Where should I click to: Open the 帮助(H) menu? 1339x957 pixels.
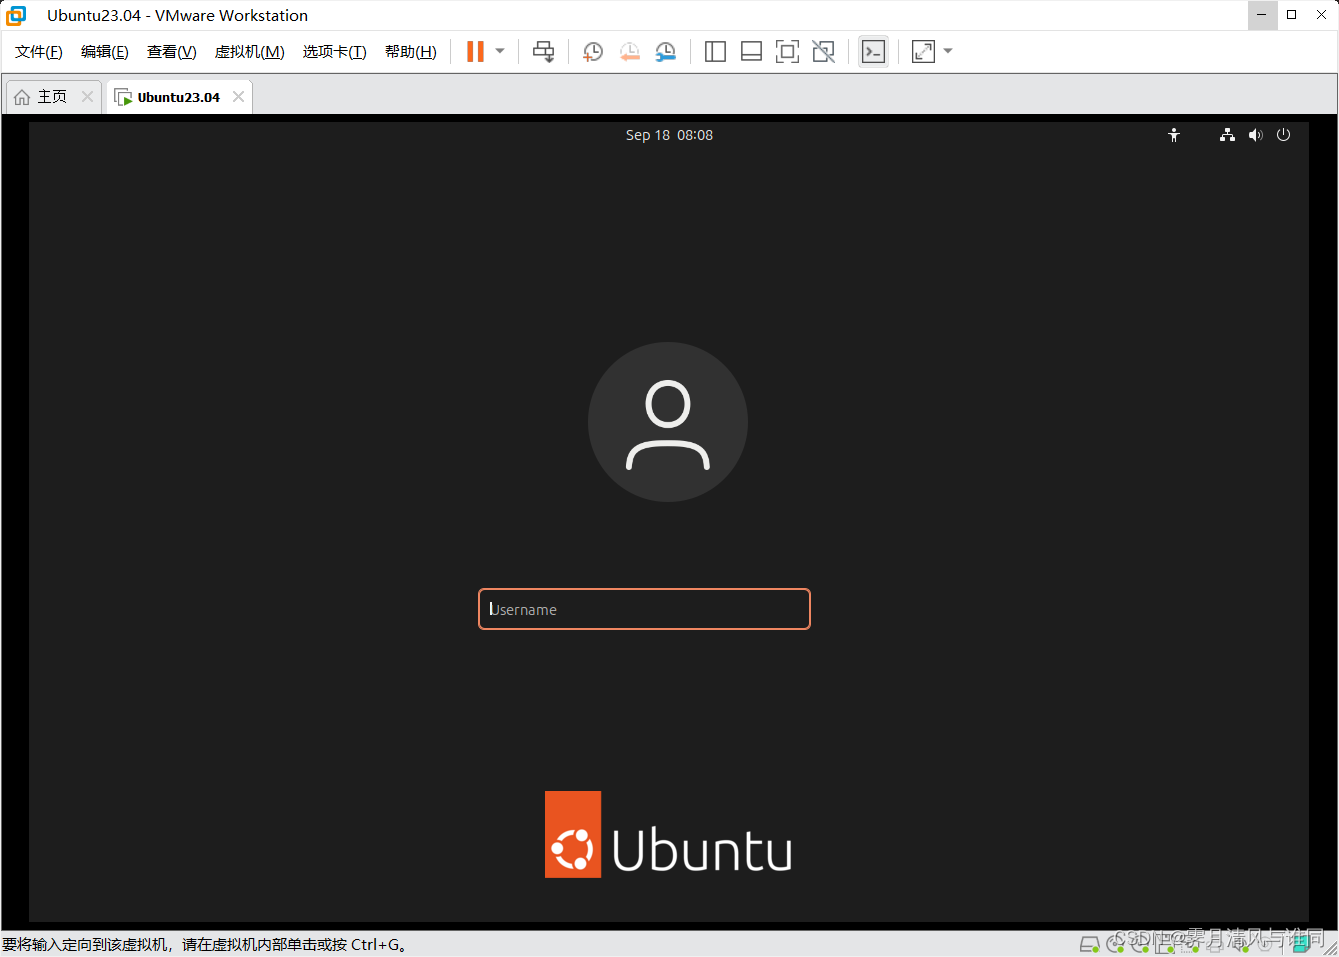[411, 52]
